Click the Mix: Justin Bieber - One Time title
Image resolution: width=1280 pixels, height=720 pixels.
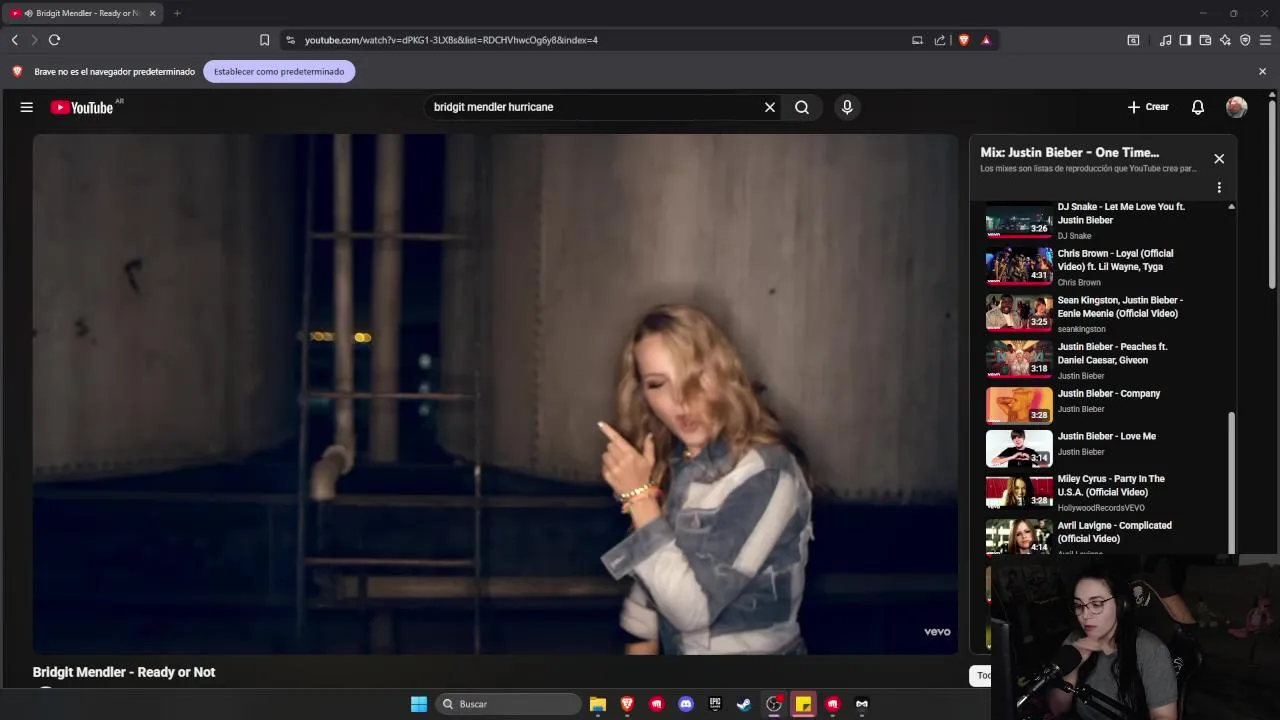1069,152
